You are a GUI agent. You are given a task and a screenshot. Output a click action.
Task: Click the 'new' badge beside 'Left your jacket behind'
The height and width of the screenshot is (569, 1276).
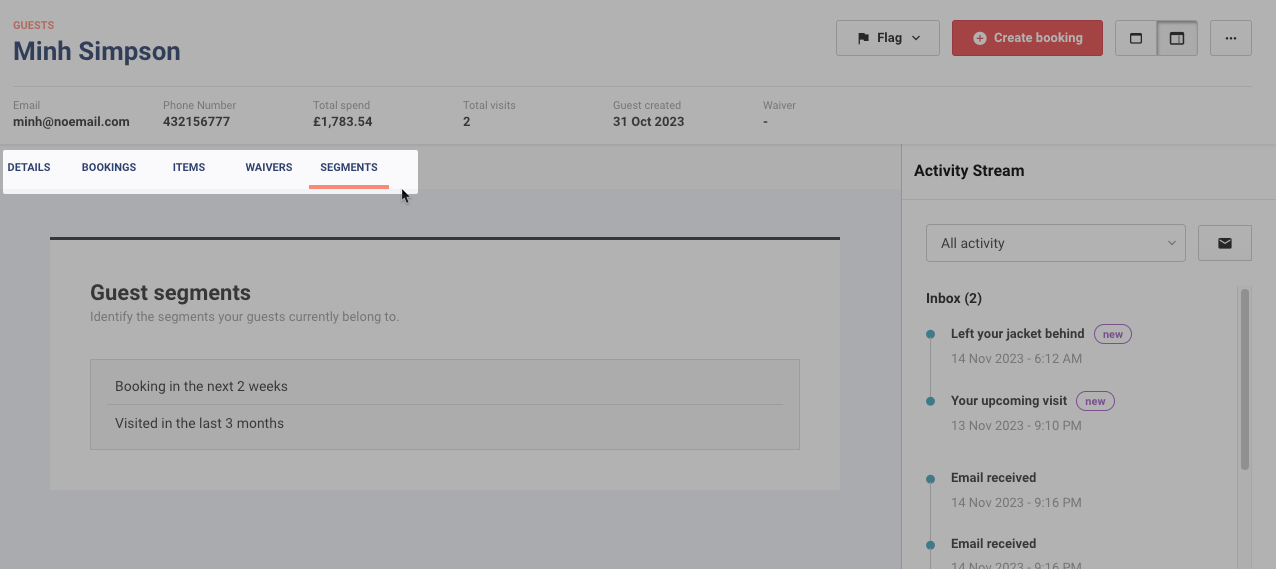point(1113,334)
